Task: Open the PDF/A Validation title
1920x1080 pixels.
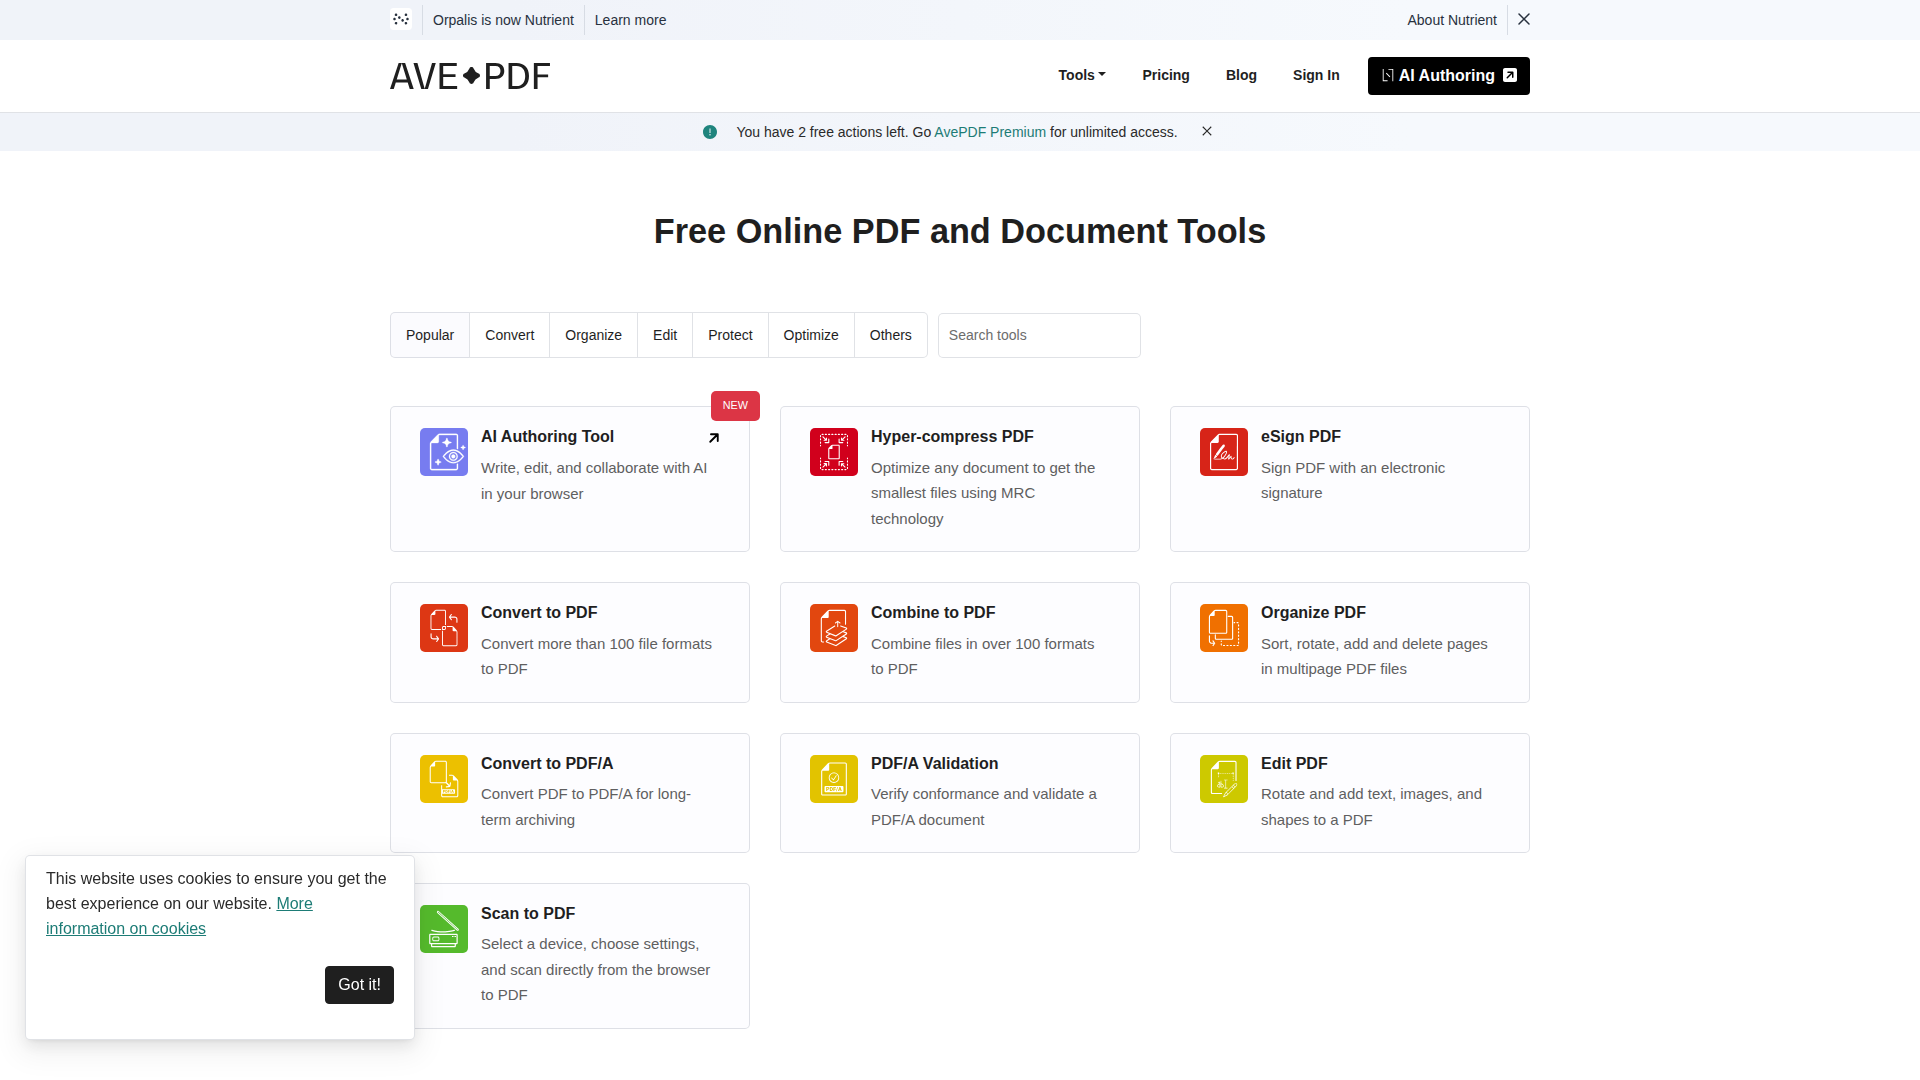Action: click(x=934, y=763)
